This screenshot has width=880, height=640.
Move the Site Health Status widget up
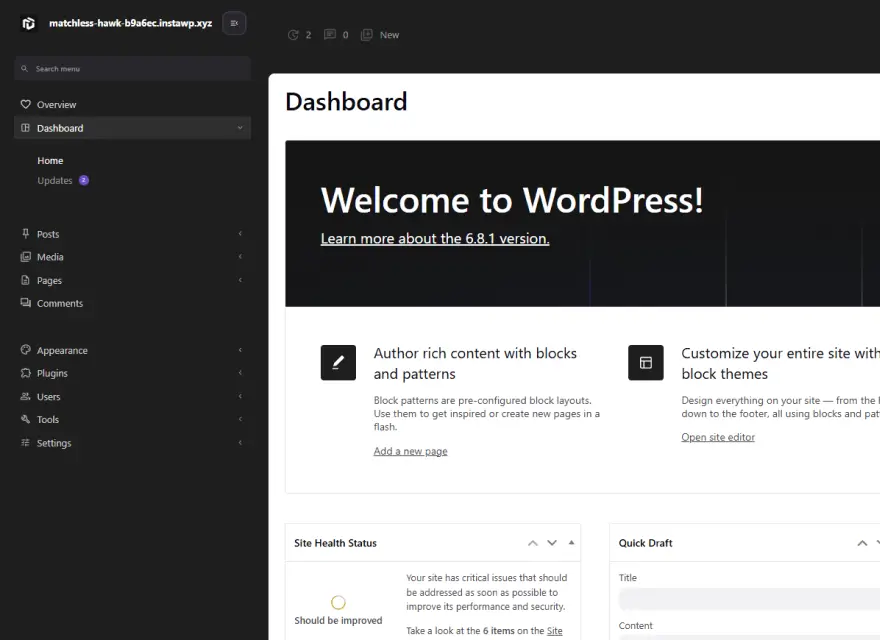pyautogui.click(x=533, y=543)
